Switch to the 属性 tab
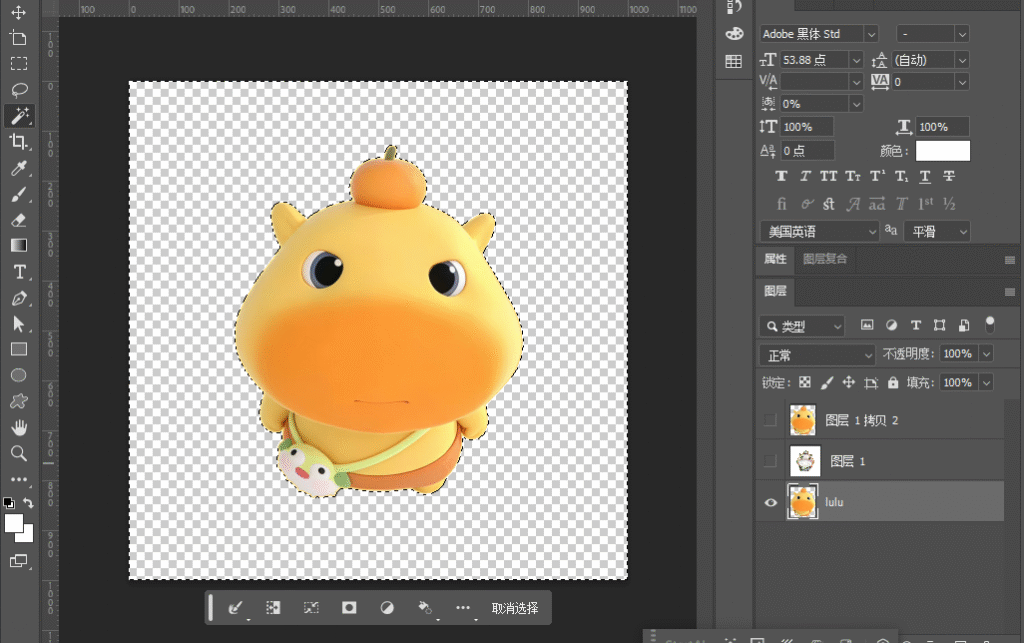The height and width of the screenshot is (643, 1024). tap(775, 259)
